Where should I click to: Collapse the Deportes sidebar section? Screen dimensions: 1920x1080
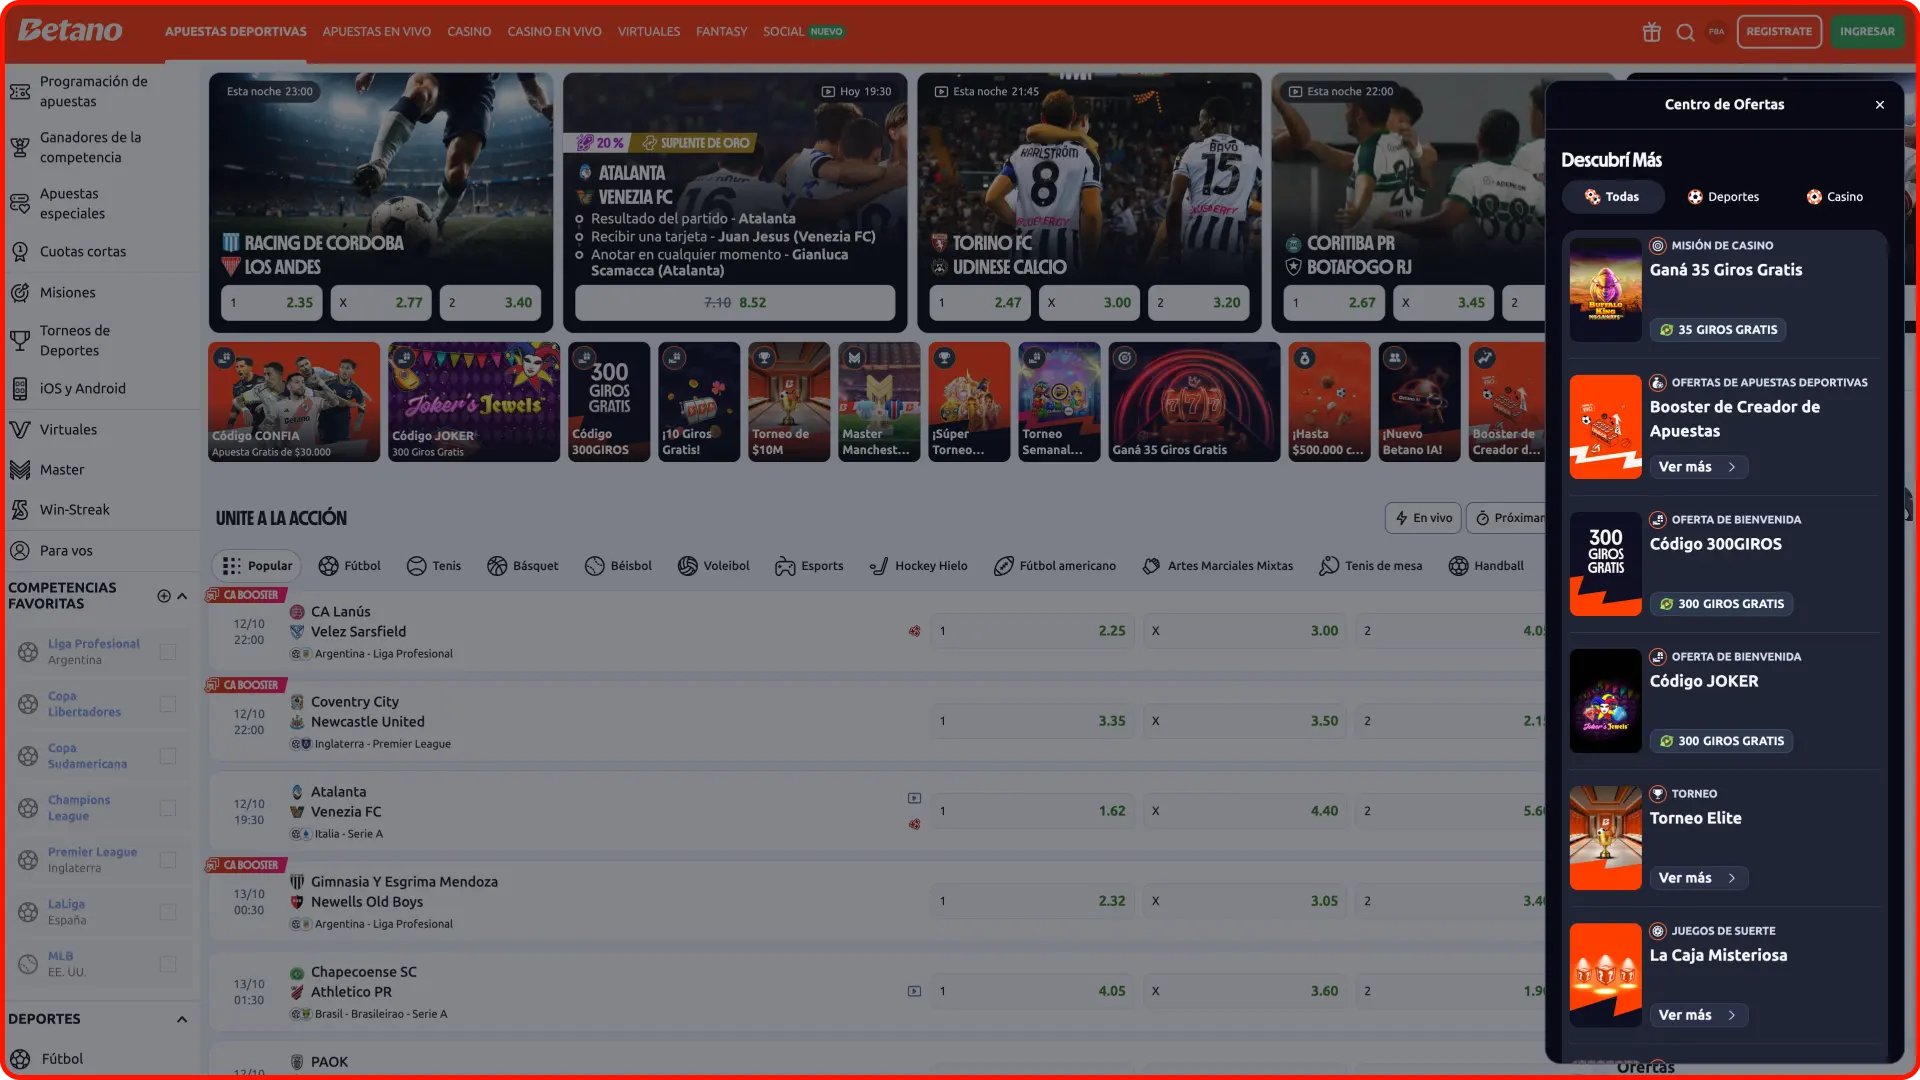182,1019
